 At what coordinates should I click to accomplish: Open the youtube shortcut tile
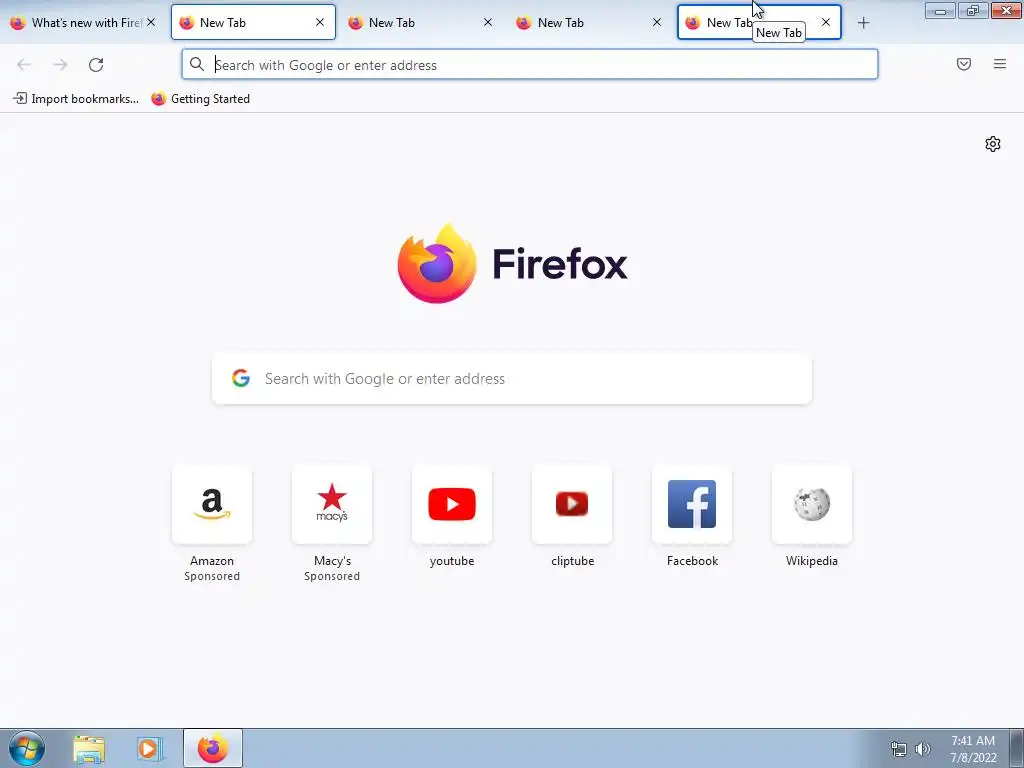[452, 504]
